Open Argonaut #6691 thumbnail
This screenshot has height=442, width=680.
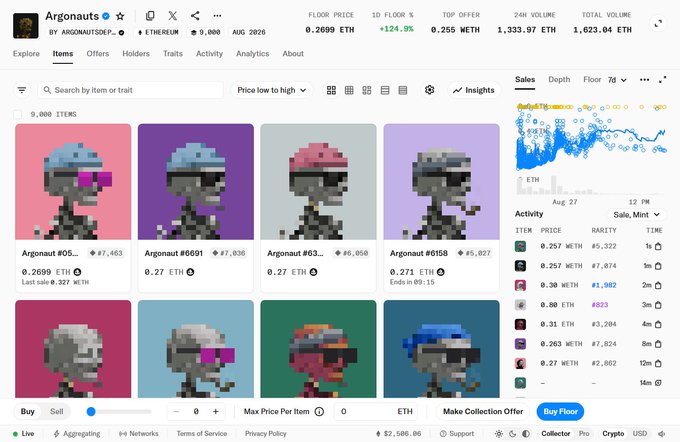pos(196,182)
